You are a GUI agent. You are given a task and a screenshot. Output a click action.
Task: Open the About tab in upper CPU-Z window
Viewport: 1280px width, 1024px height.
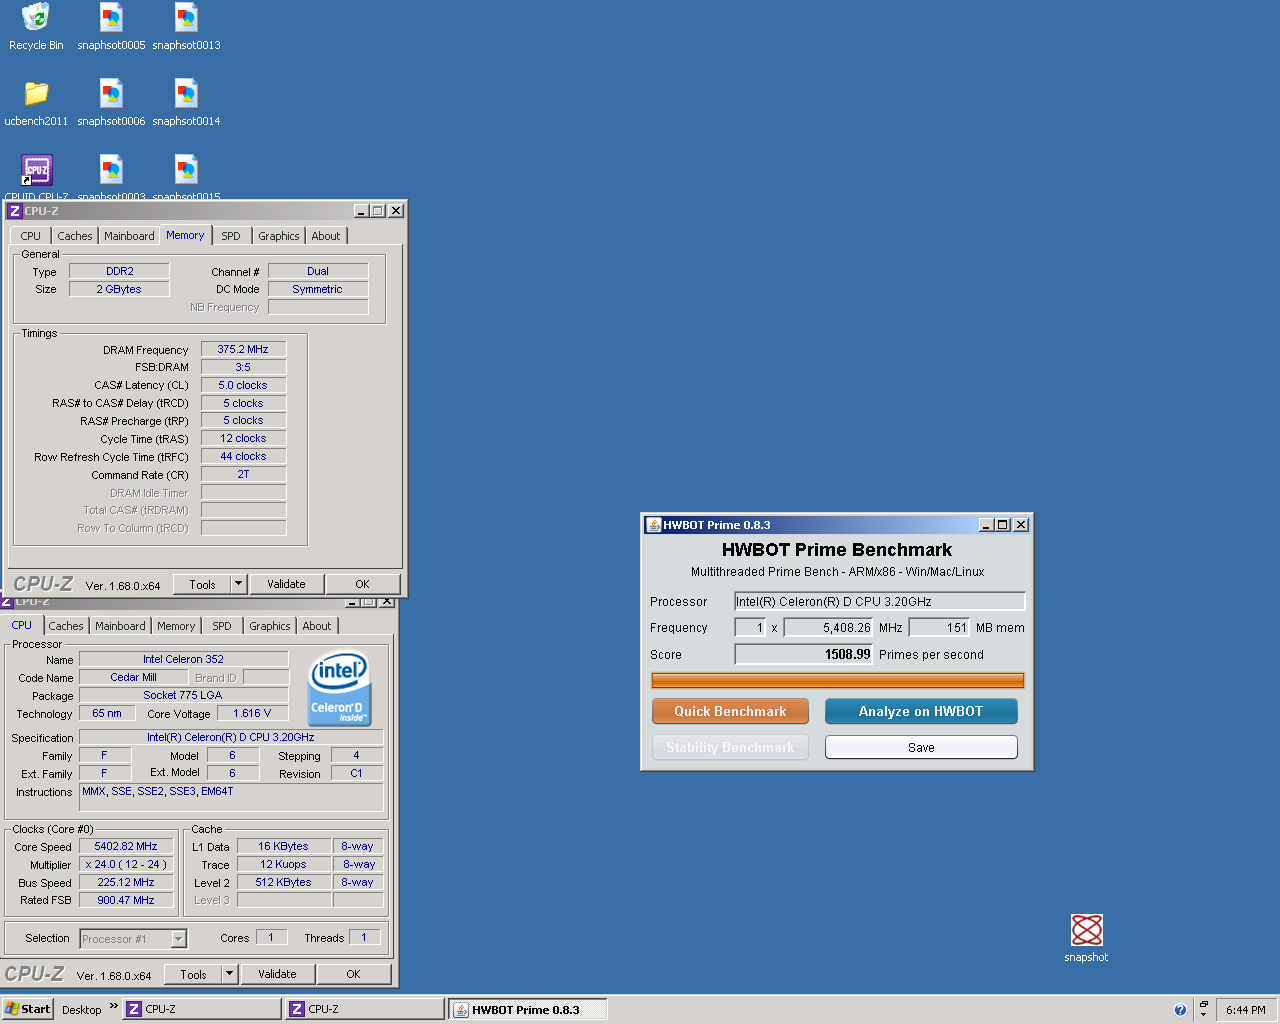point(326,236)
